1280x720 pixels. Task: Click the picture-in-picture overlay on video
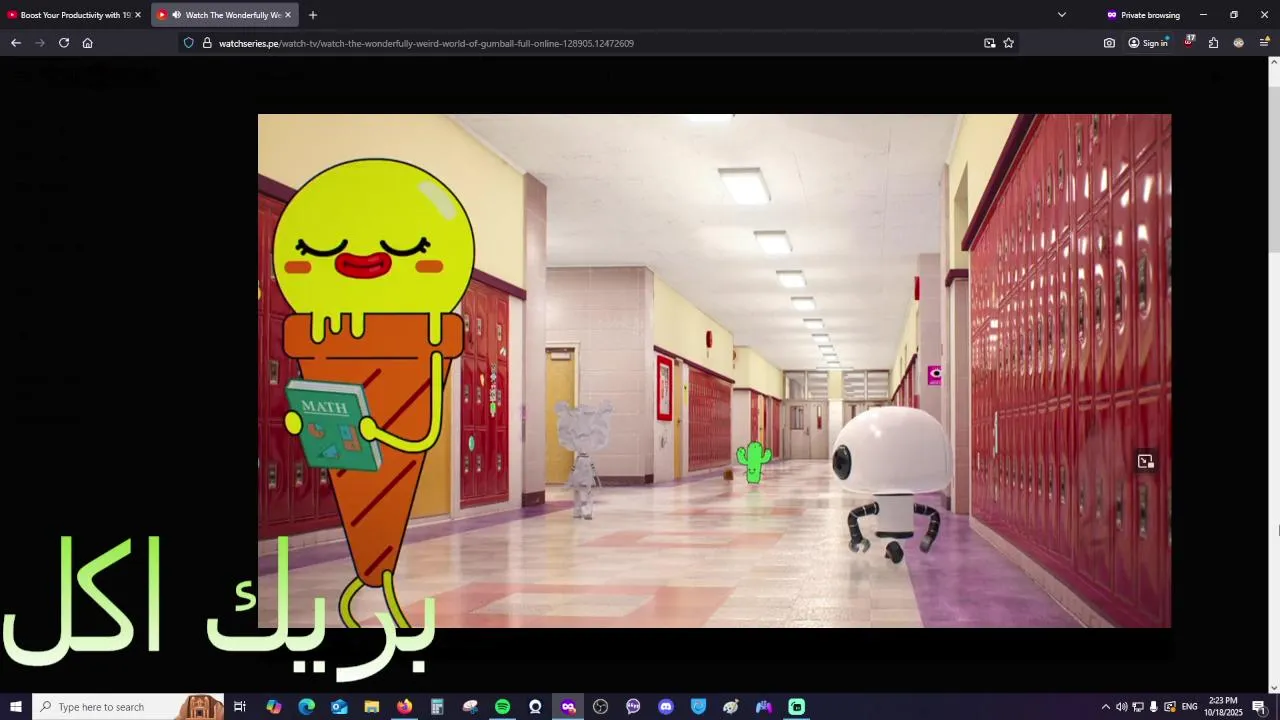(x=1146, y=461)
